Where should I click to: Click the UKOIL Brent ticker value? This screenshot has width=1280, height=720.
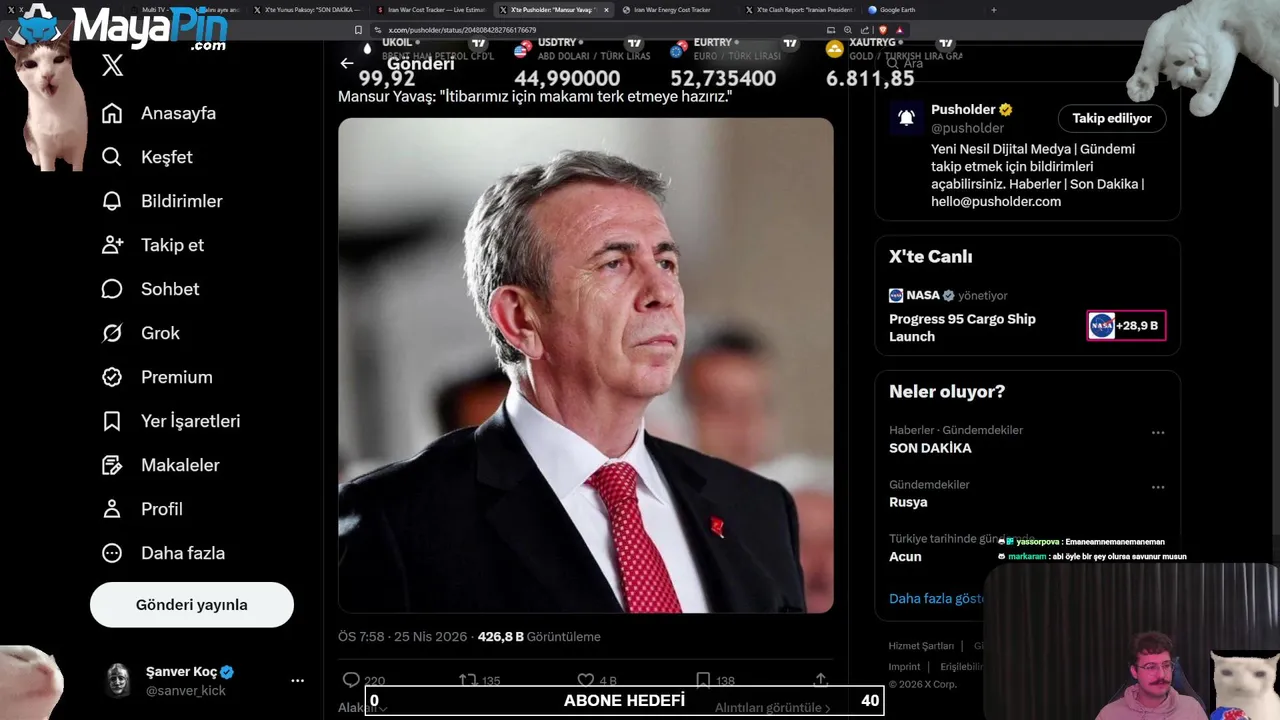(x=387, y=78)
